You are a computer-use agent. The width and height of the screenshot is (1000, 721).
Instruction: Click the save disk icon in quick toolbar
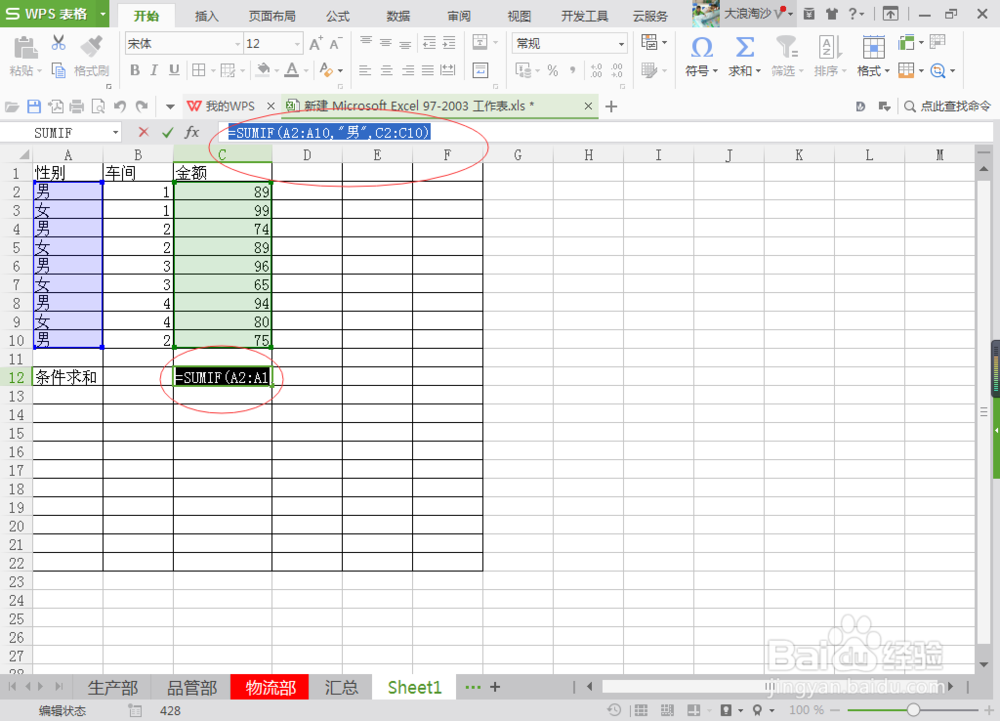[x=34, y=106]
